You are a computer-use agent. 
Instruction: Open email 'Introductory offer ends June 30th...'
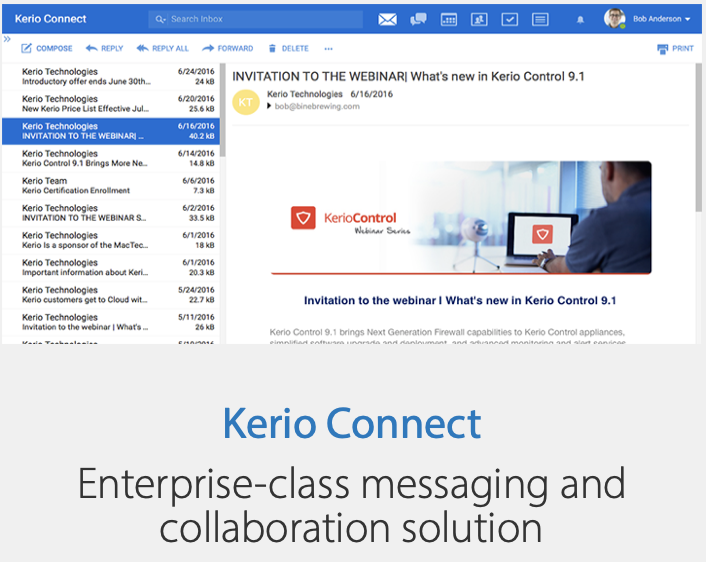pyautogui.click(x=111, y=77)
